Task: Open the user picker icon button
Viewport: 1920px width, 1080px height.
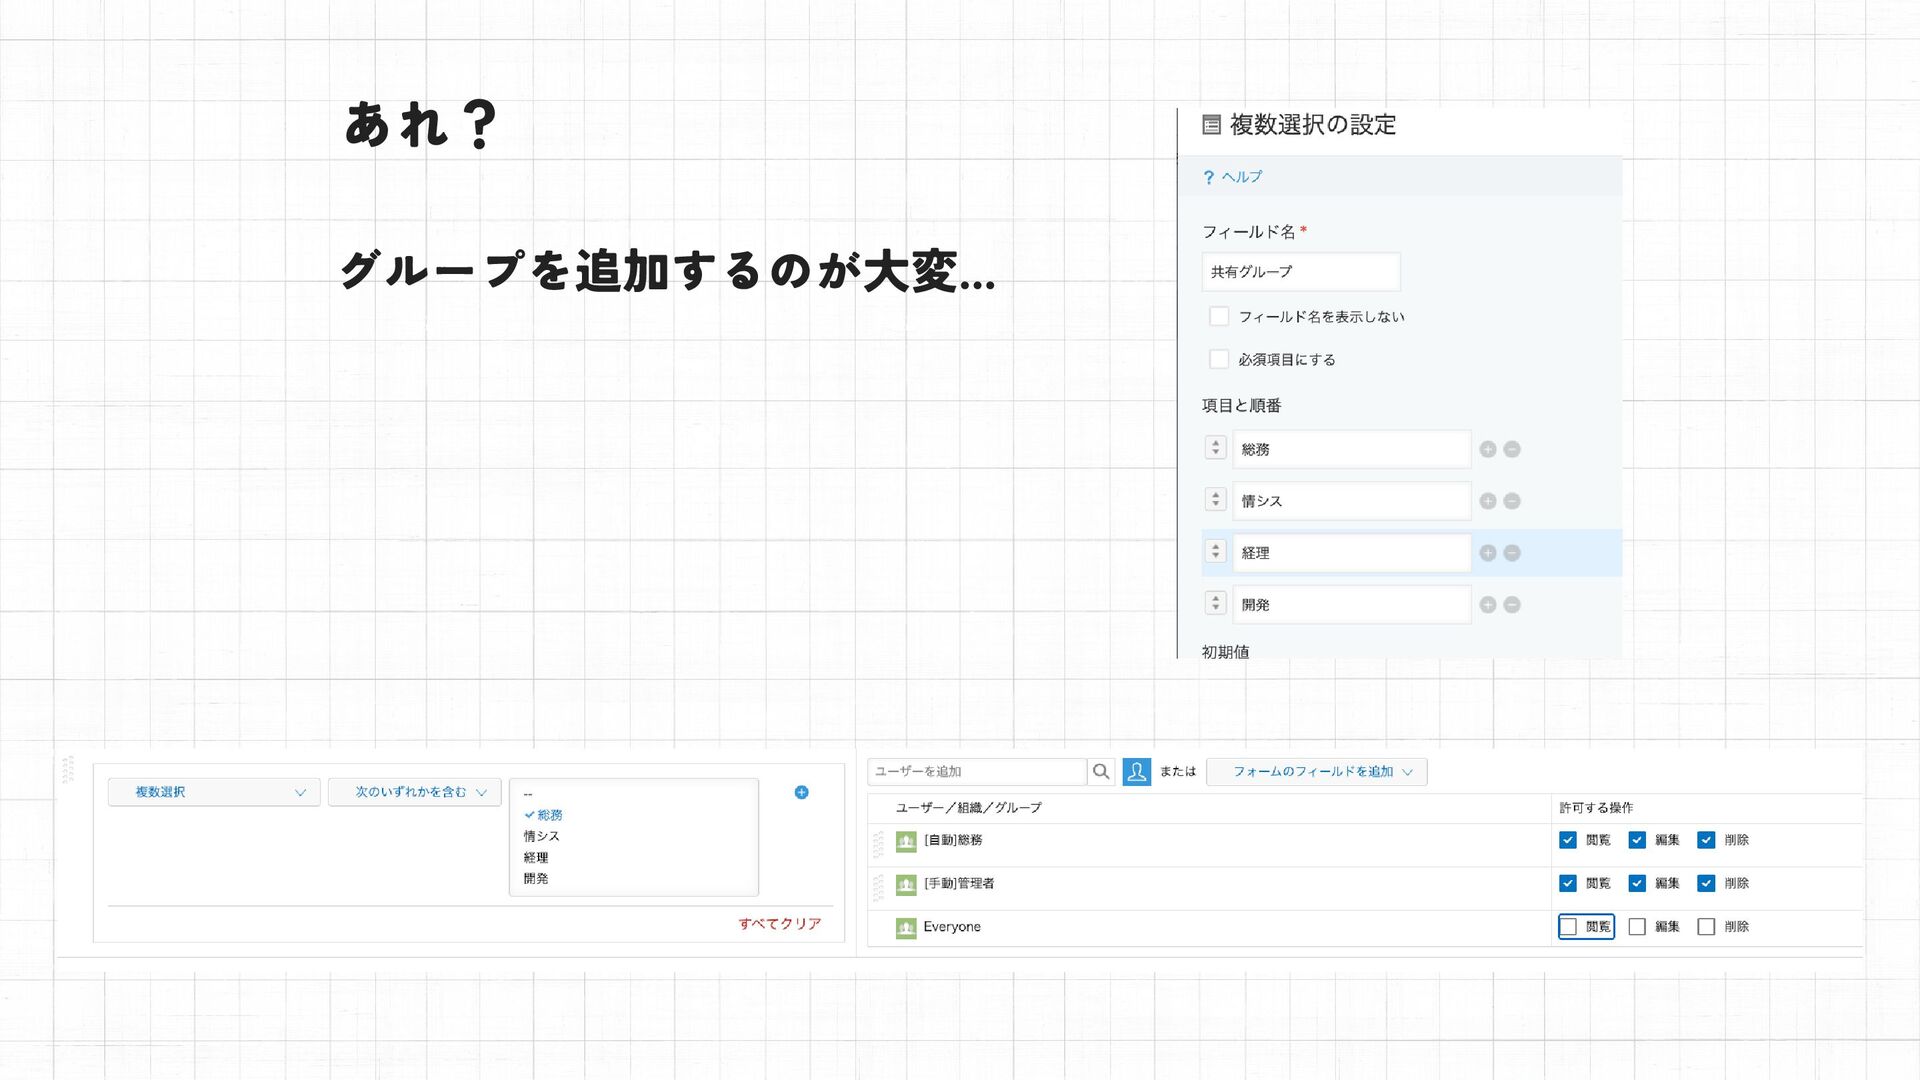Action: [1136, 771]
